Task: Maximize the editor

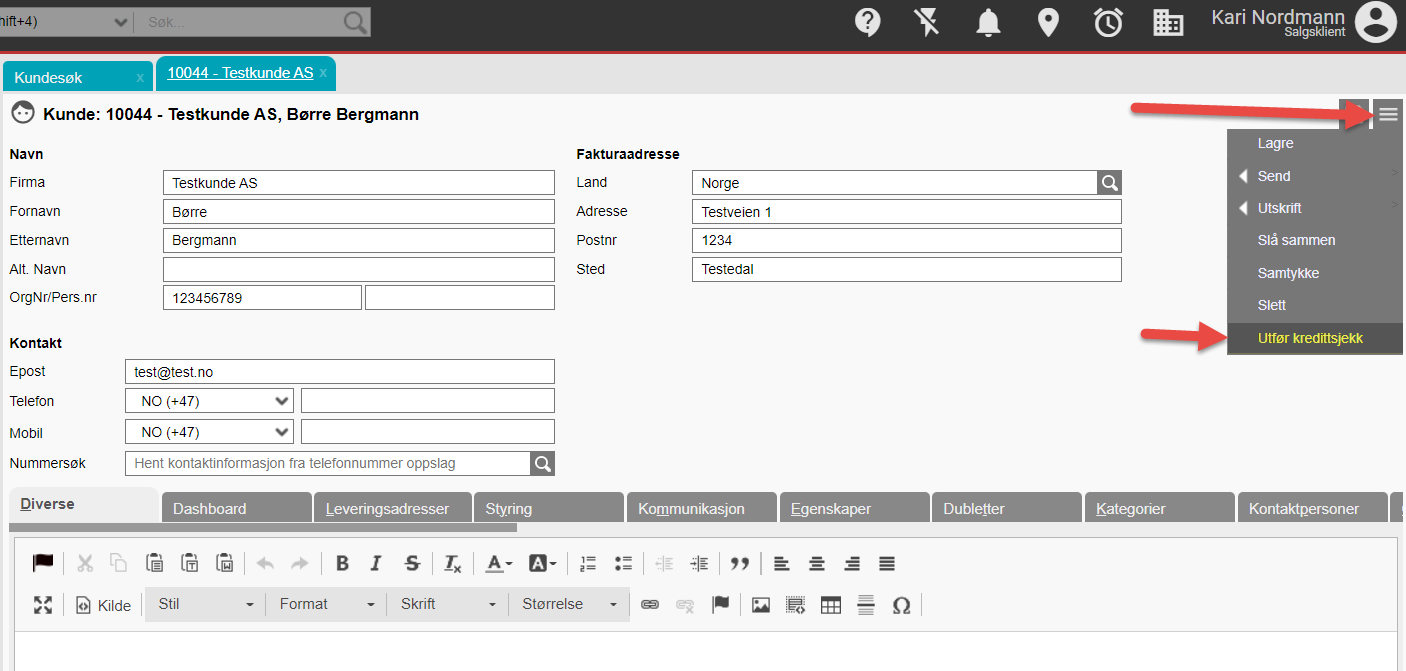Action: pyautogui.click(x=43, y=604)
